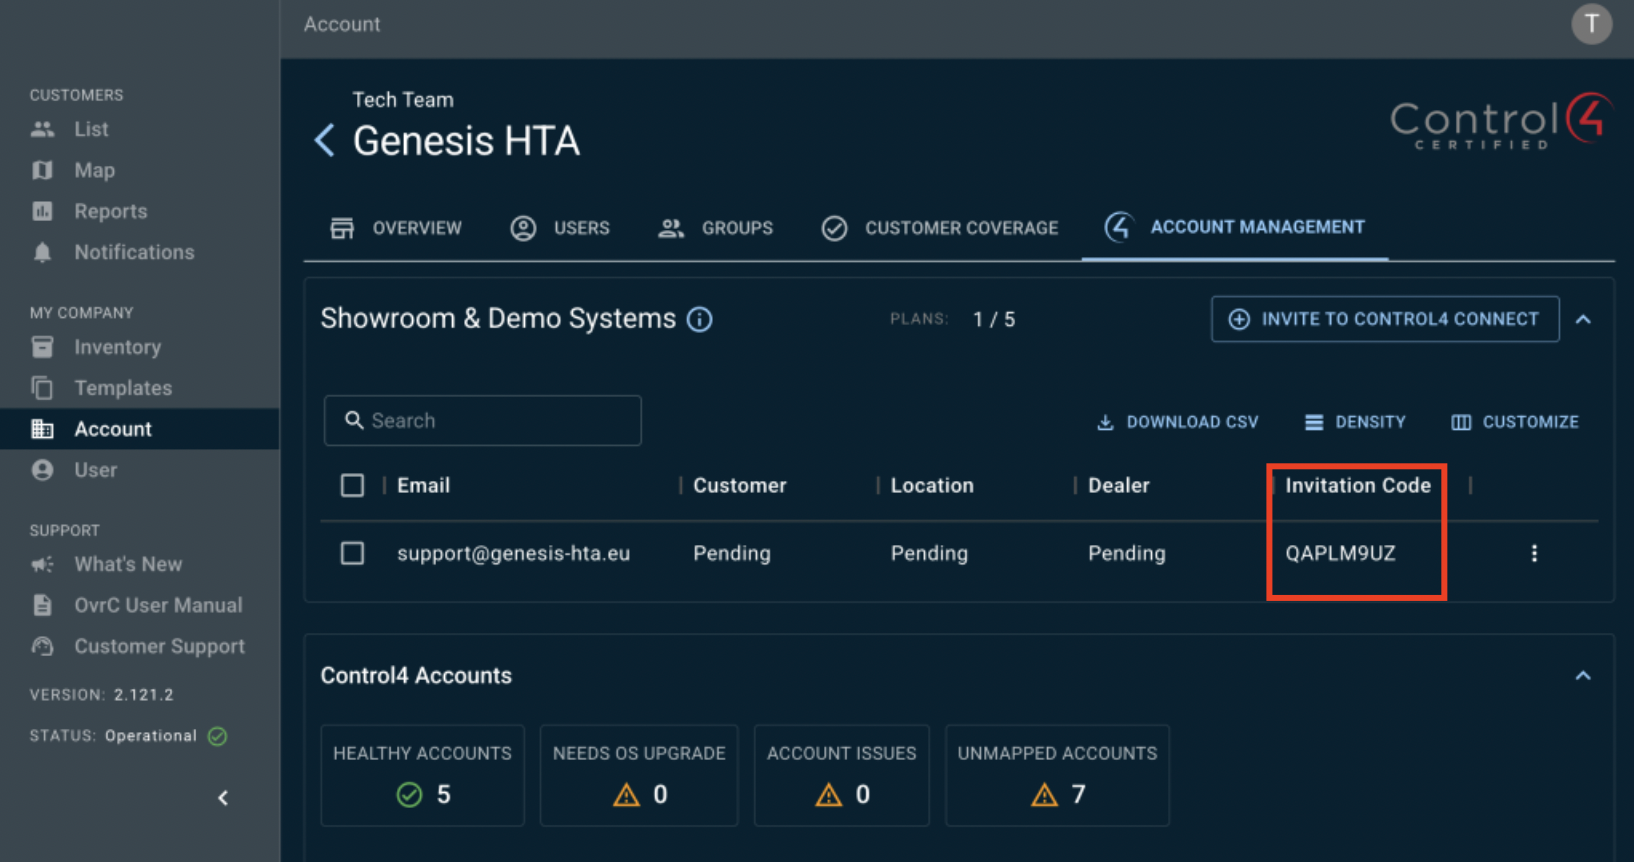Switch to the Users tab
1634x862 pixels.
coord(560,228)
